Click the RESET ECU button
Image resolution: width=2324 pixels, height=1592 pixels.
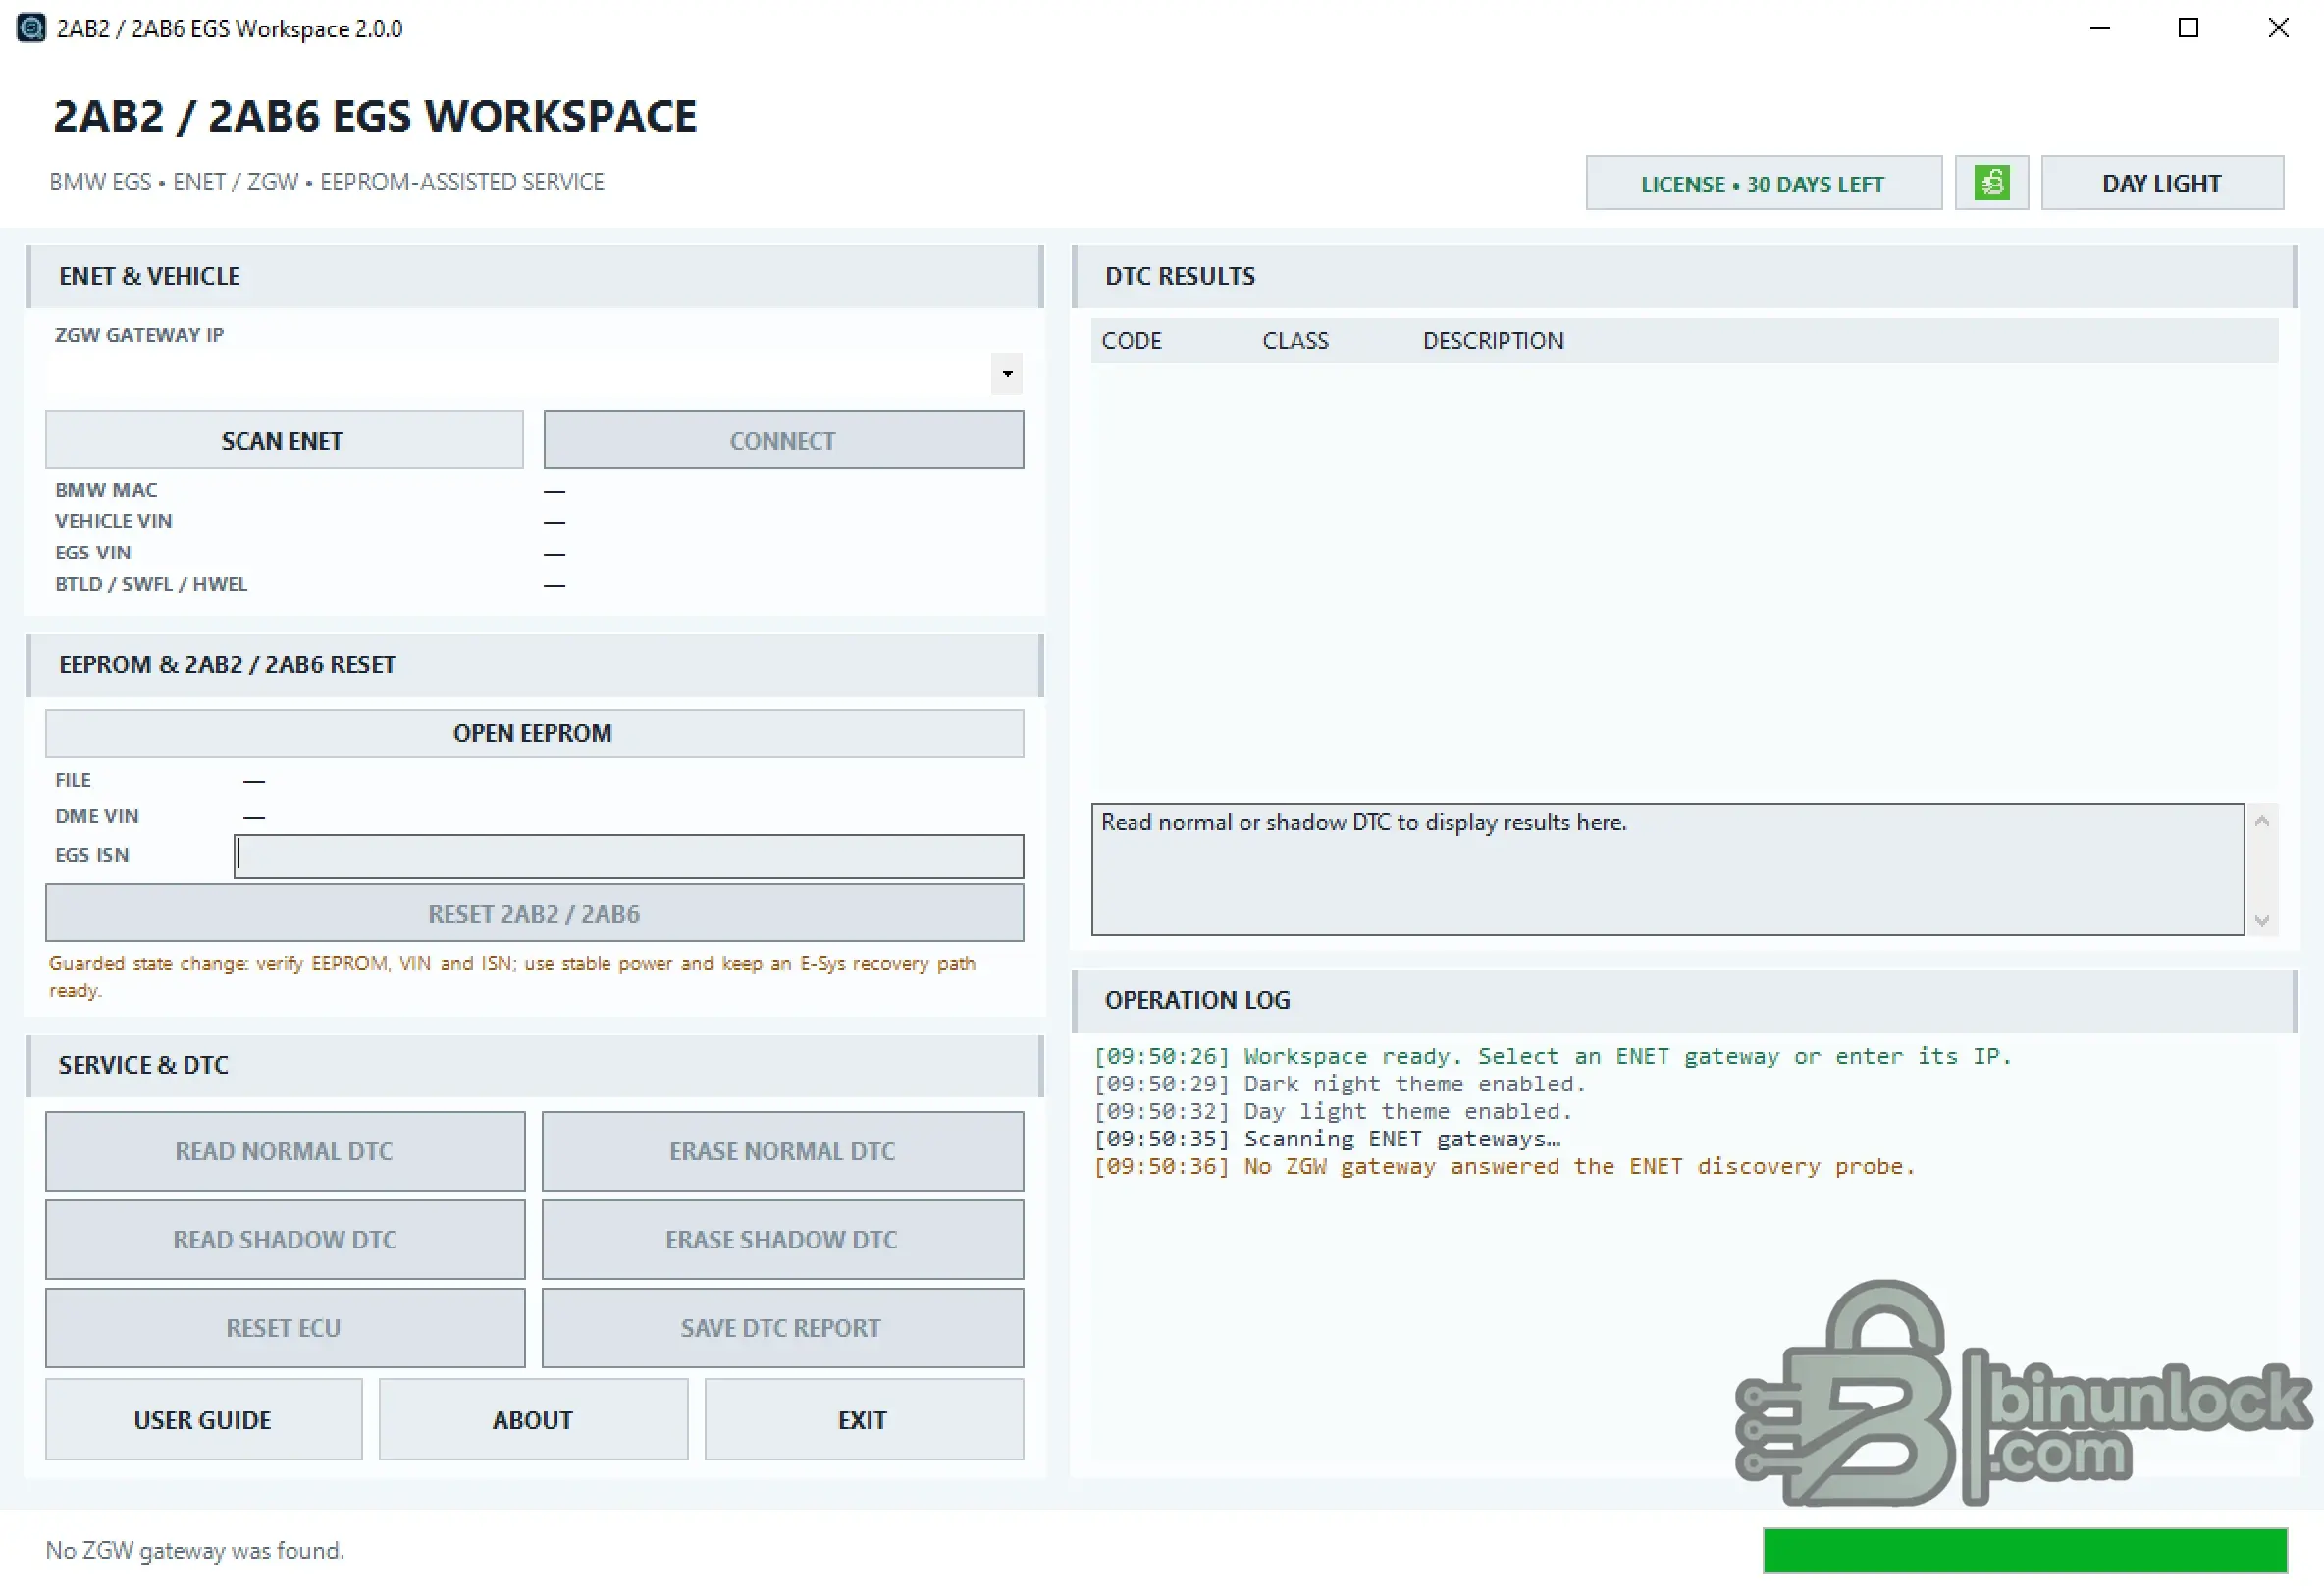[x=285, y=1328]
